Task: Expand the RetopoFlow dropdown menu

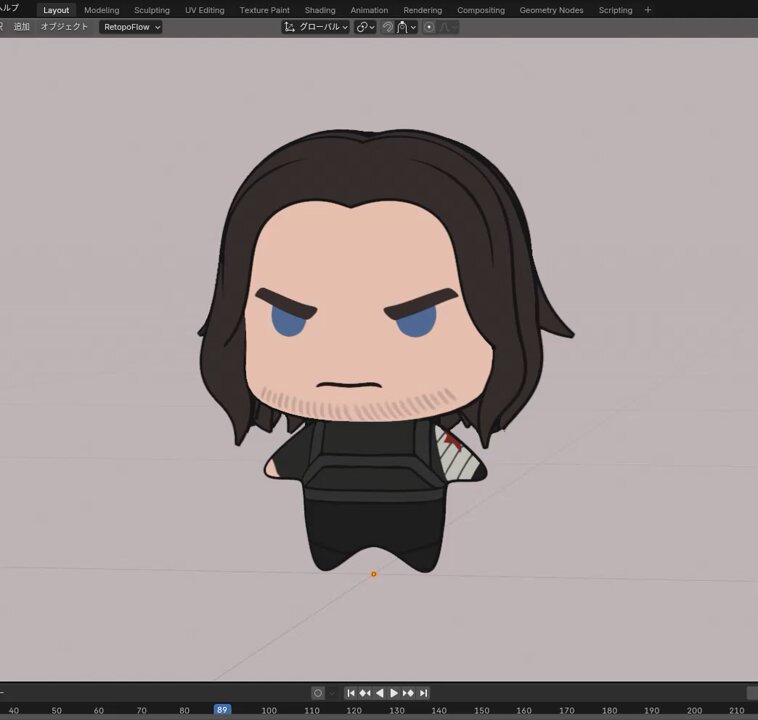Action: [x=131, y=27]
